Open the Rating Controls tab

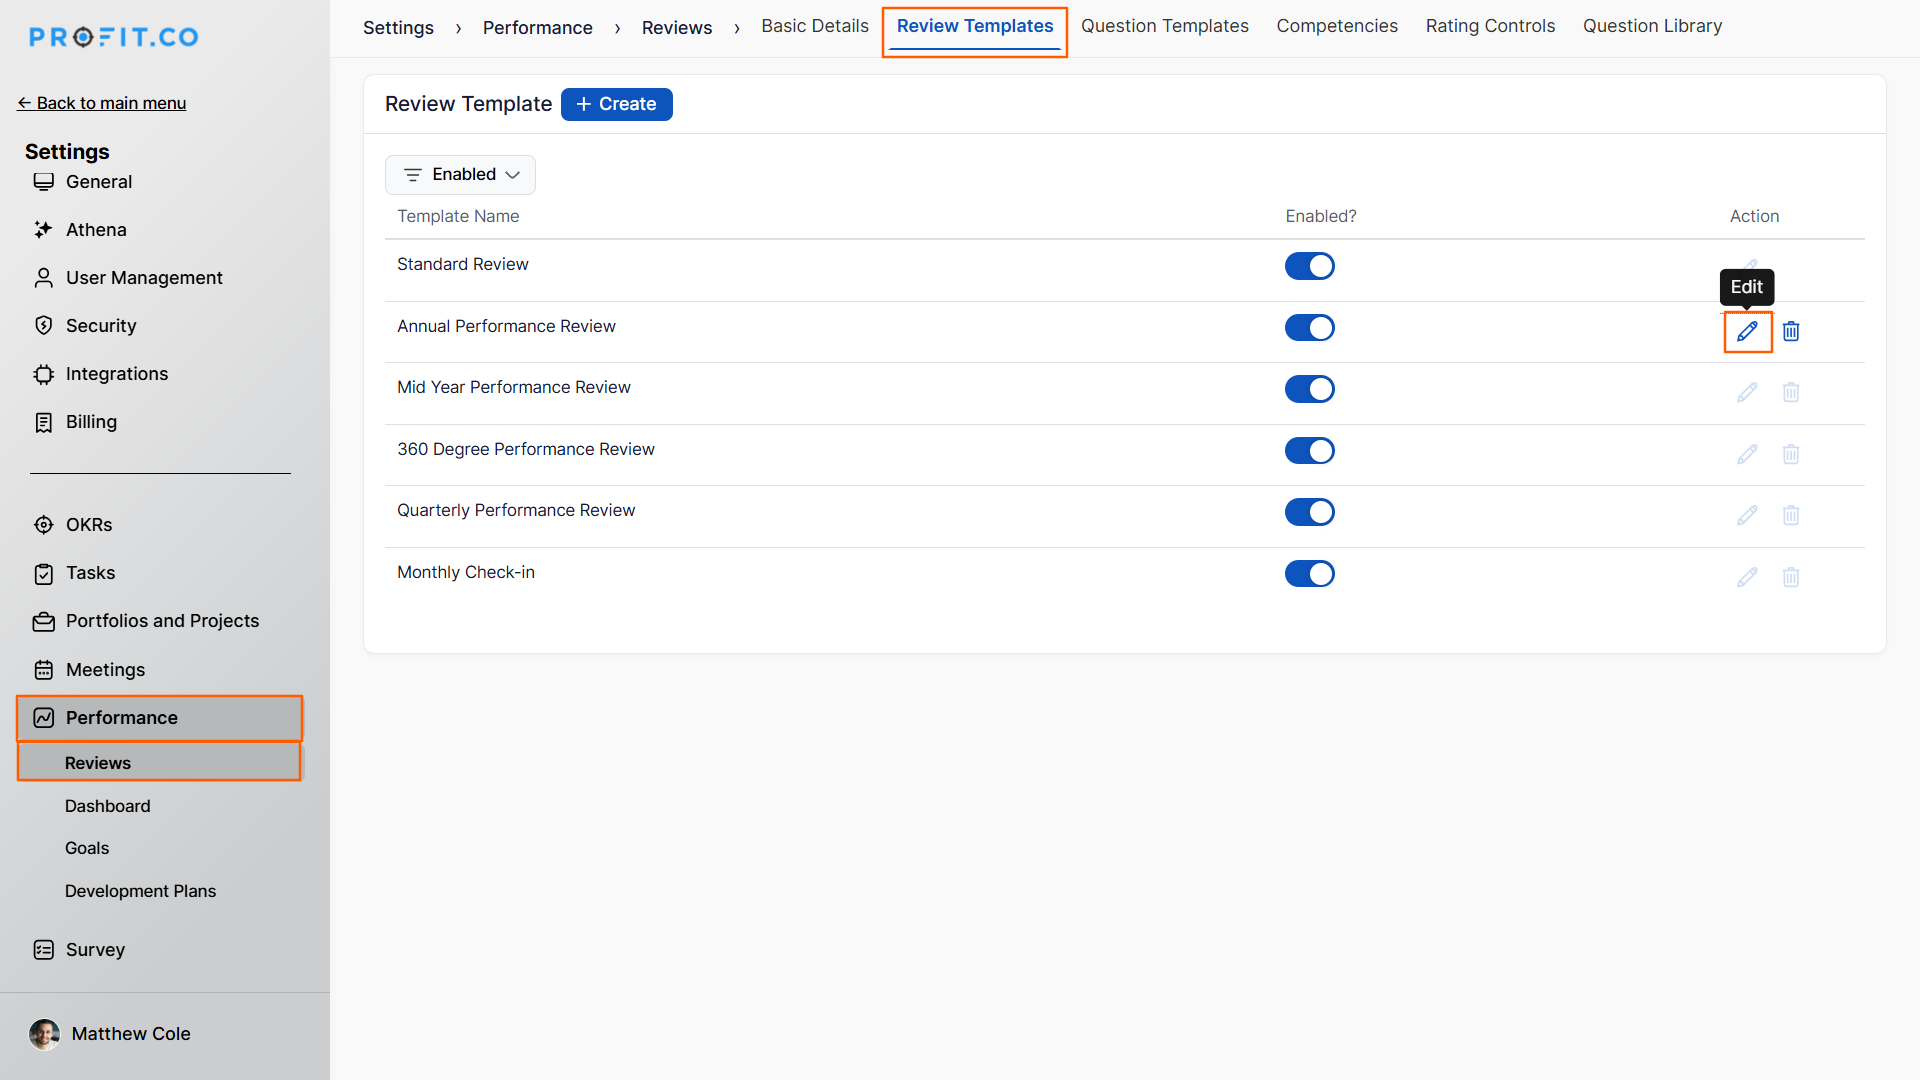[x=1490, y=26]
